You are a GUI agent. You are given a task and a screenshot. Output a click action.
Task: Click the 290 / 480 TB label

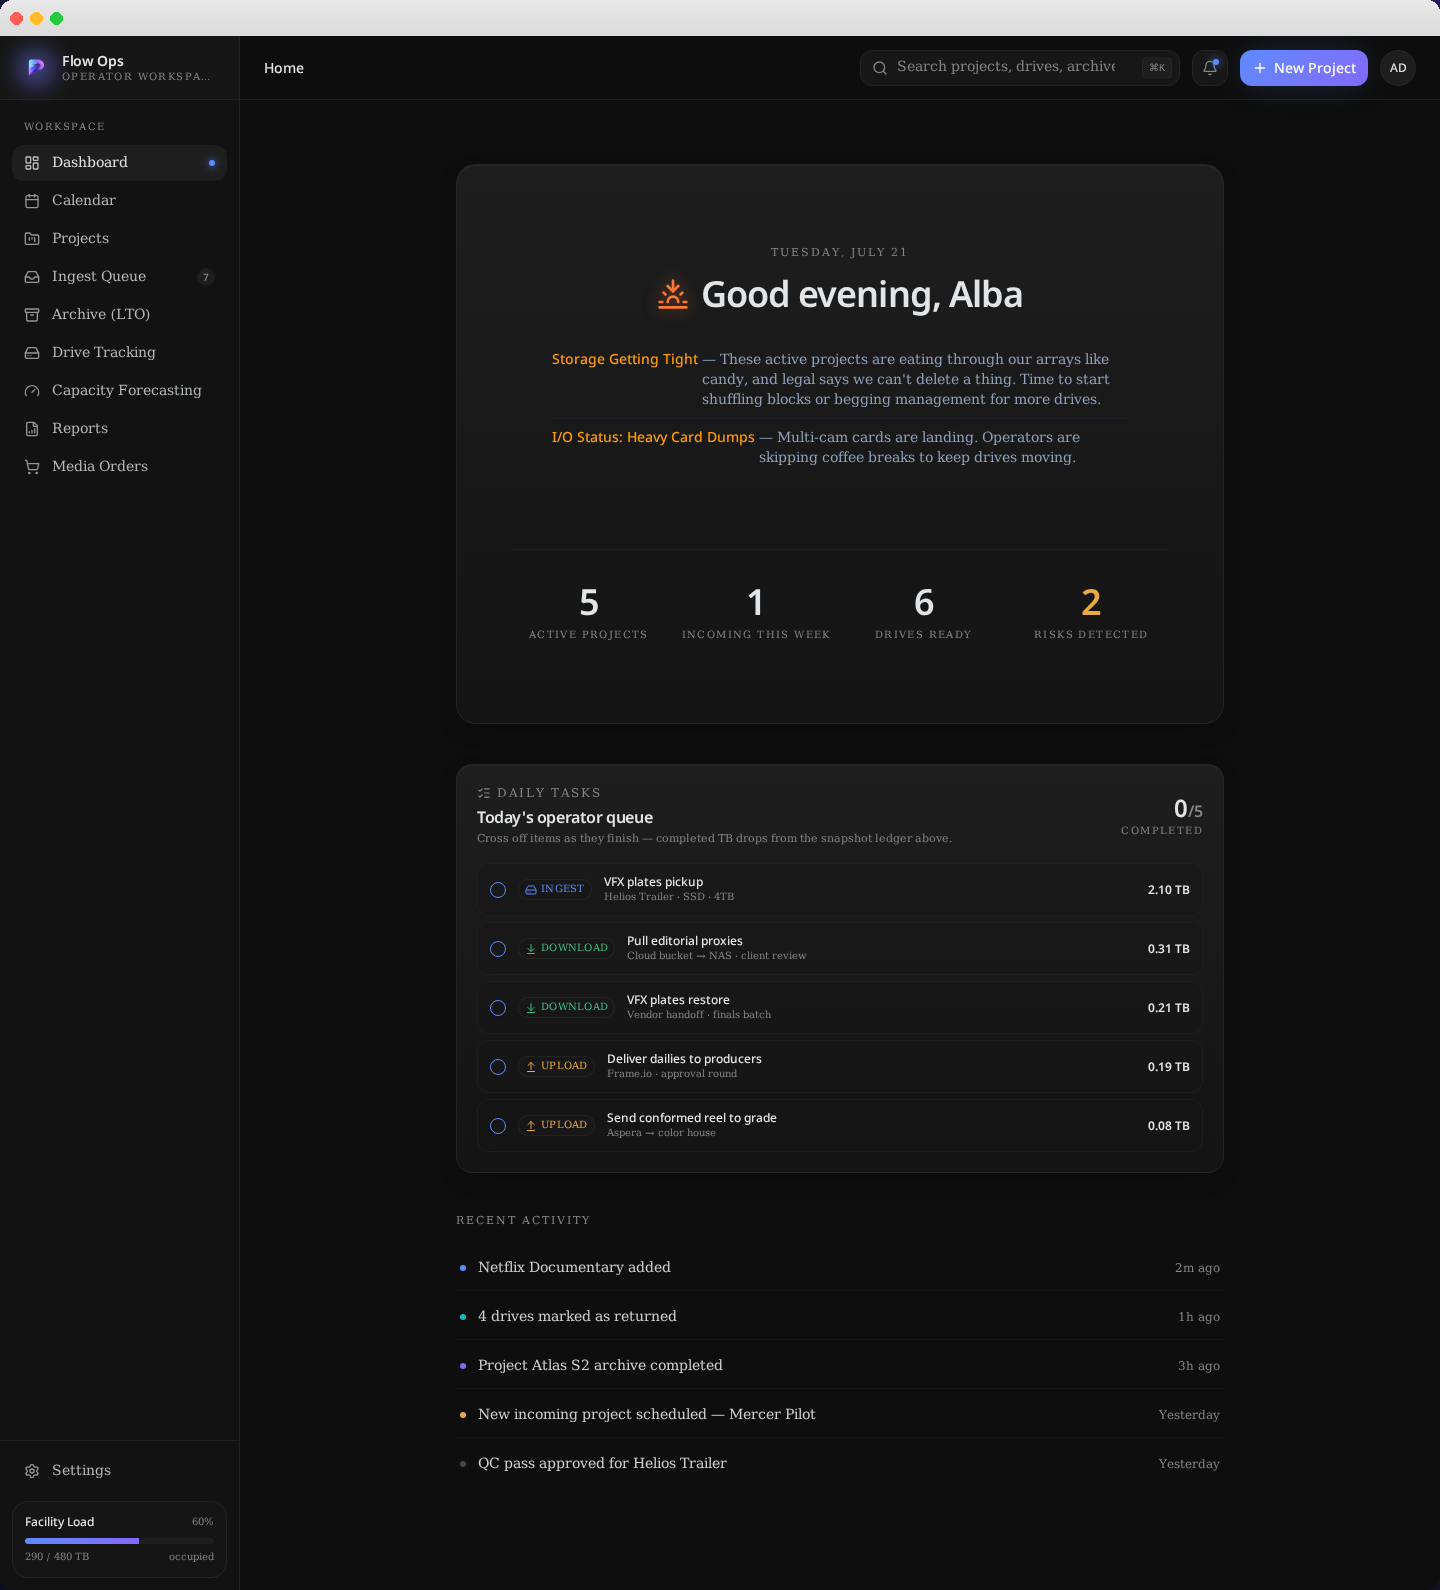coord(57,1557)
